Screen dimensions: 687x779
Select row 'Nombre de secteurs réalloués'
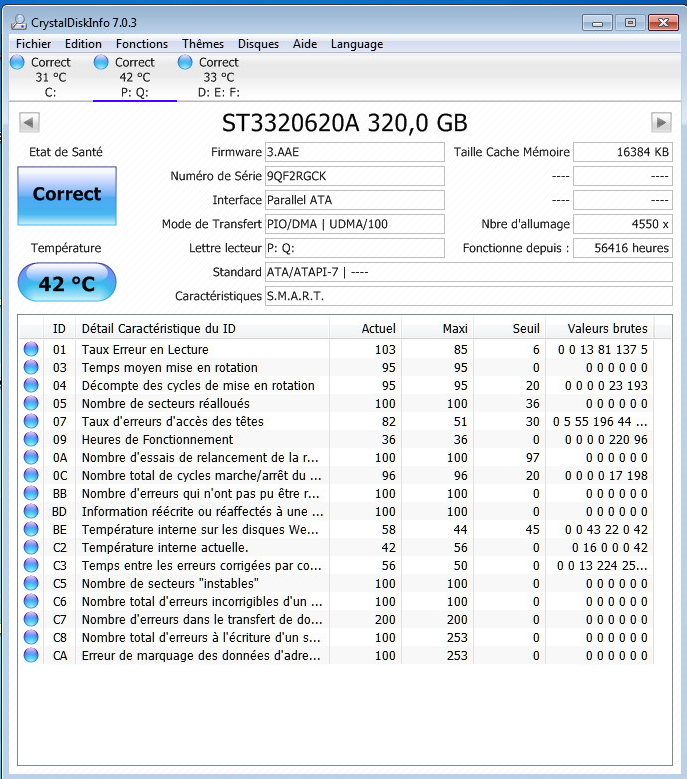pyautogui.click(x=336, y=403)
